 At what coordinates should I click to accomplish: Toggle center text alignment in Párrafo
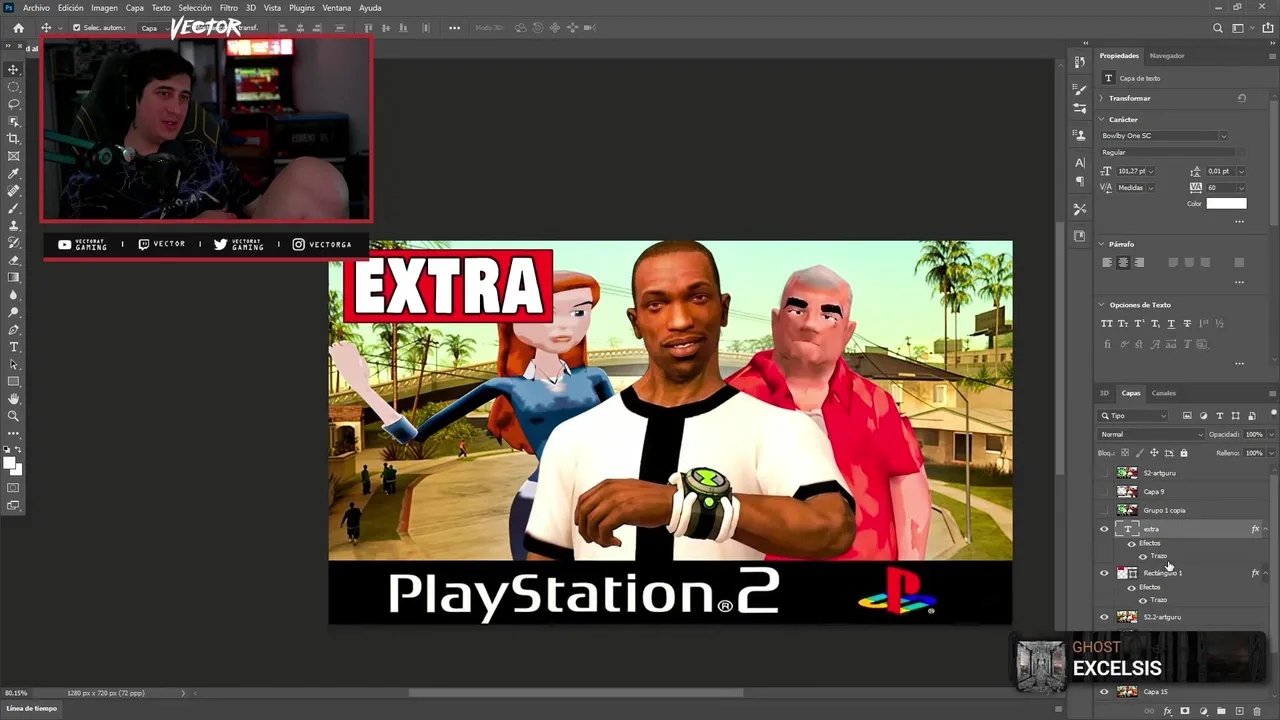[x=1122, y=263]
